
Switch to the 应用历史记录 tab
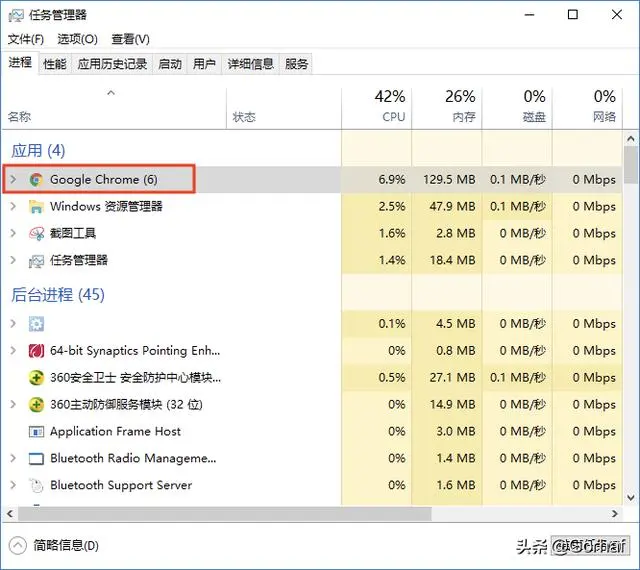[x=112, y=64]
